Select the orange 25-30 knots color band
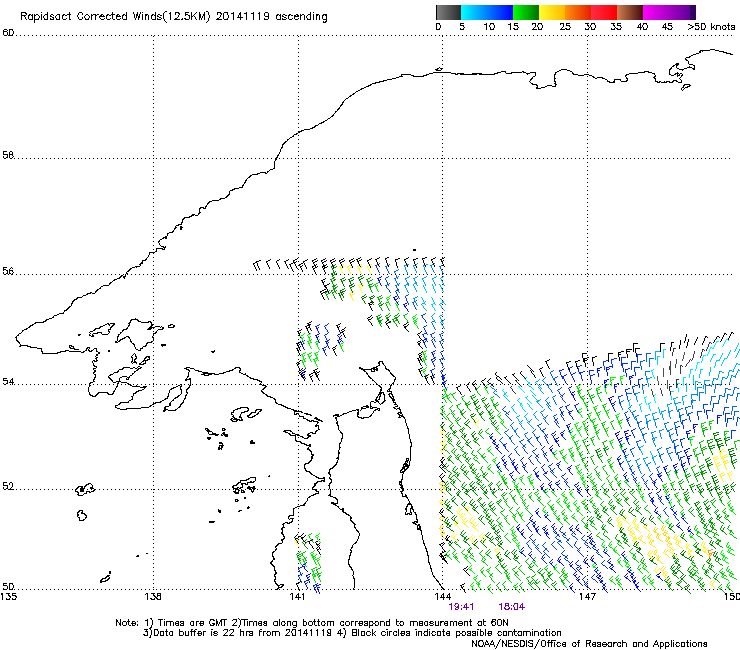Viewport: 740px width, 650px height. pyautogui.click(x=578, y=12)
